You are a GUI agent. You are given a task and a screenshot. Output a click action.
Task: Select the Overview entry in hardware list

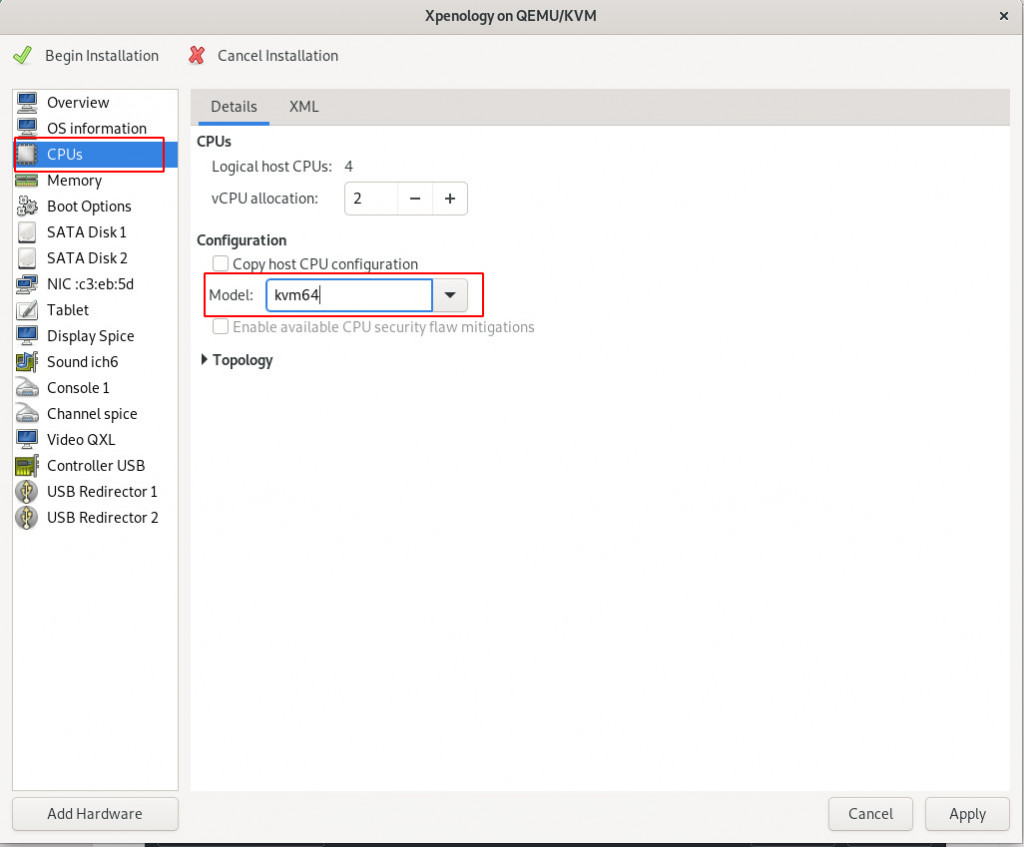95,103
